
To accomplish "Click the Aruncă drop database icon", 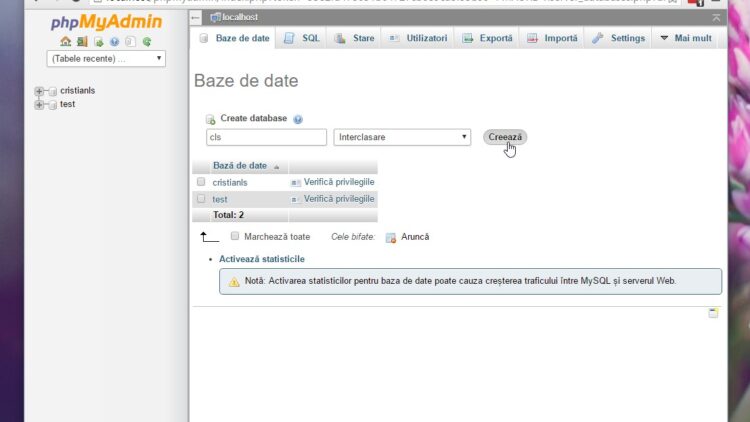I will [391, 237].
